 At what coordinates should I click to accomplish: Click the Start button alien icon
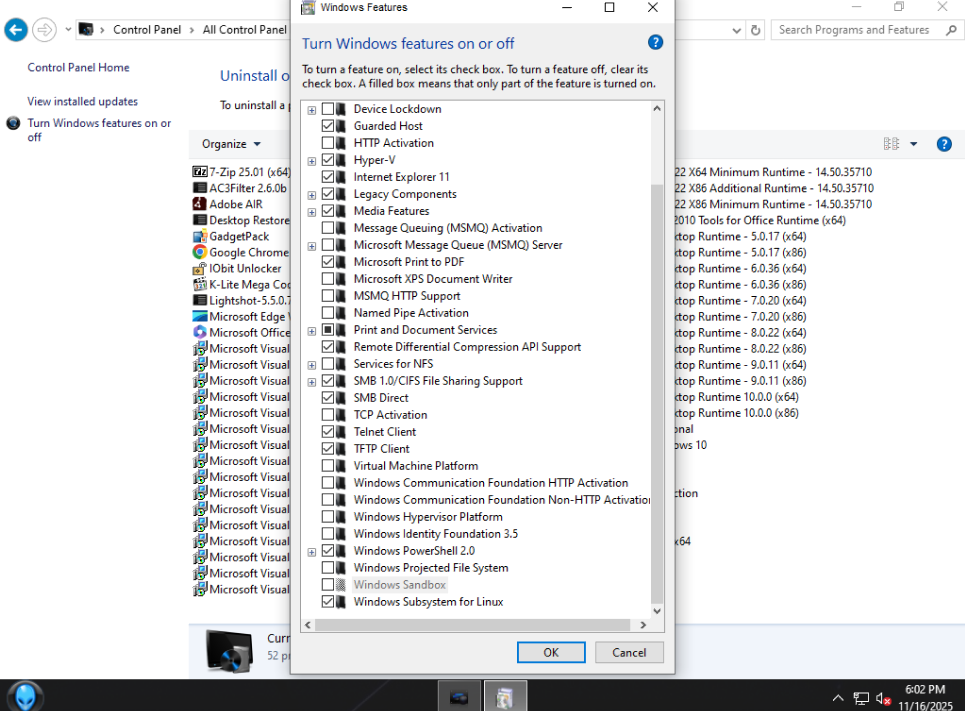tap(25, 697)
